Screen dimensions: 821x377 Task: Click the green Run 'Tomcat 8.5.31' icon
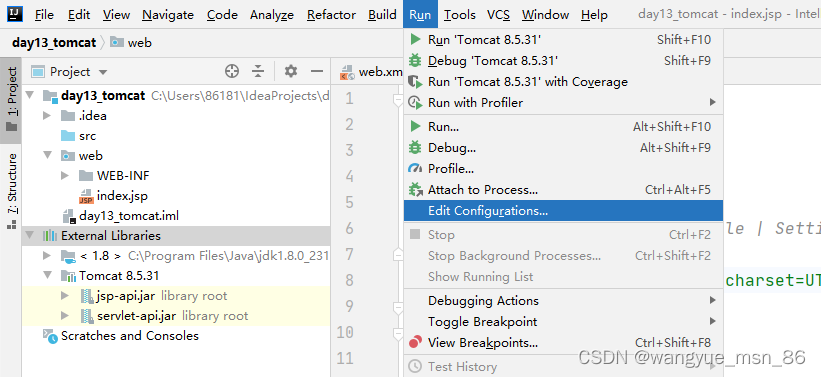click(x=415, y=39)
